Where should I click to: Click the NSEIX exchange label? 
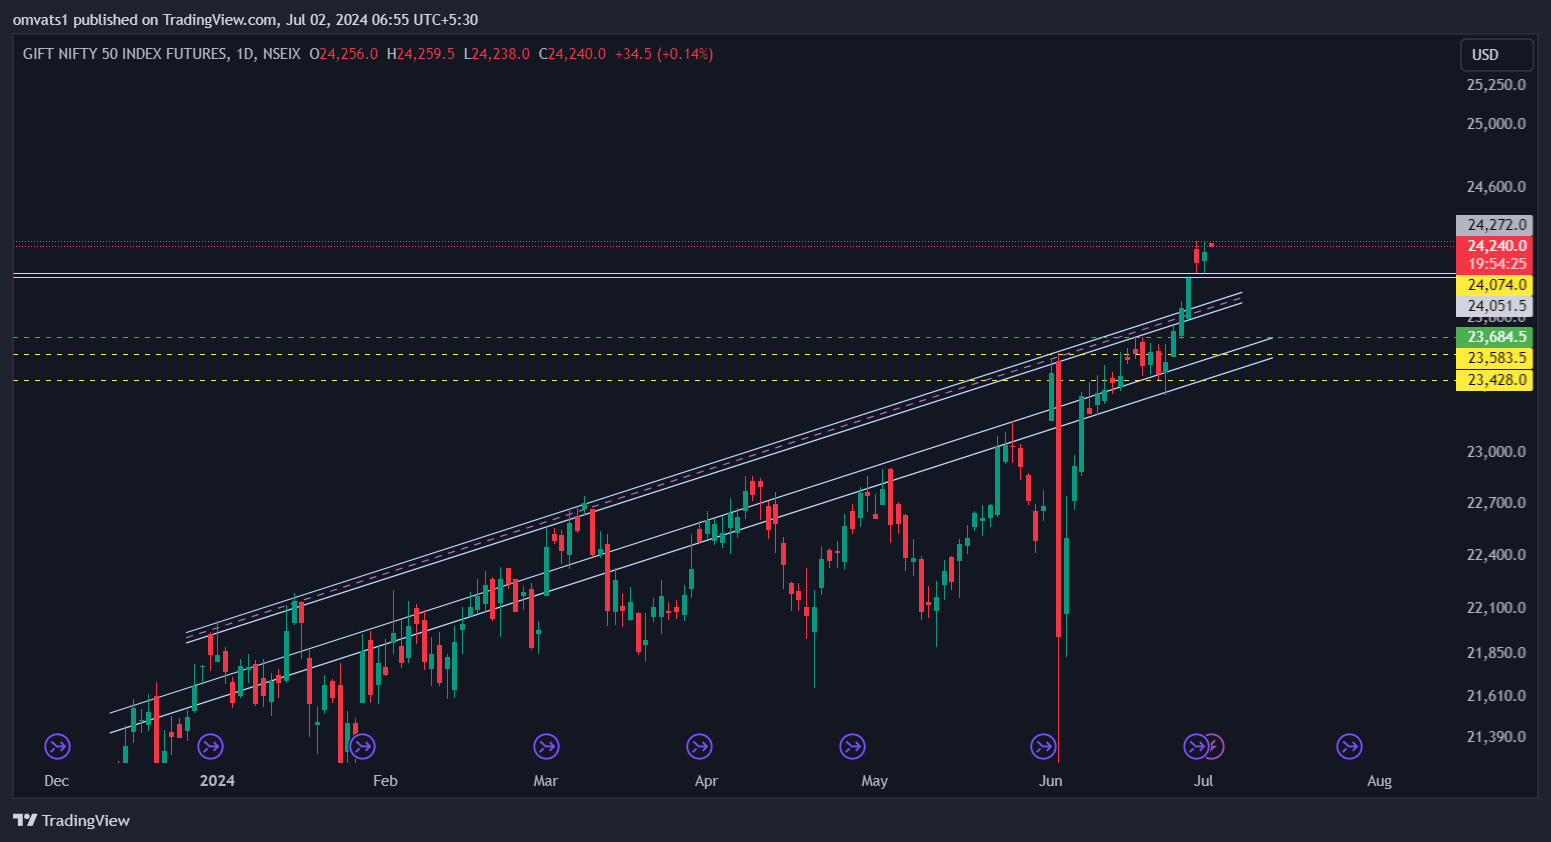click(281, 54)
